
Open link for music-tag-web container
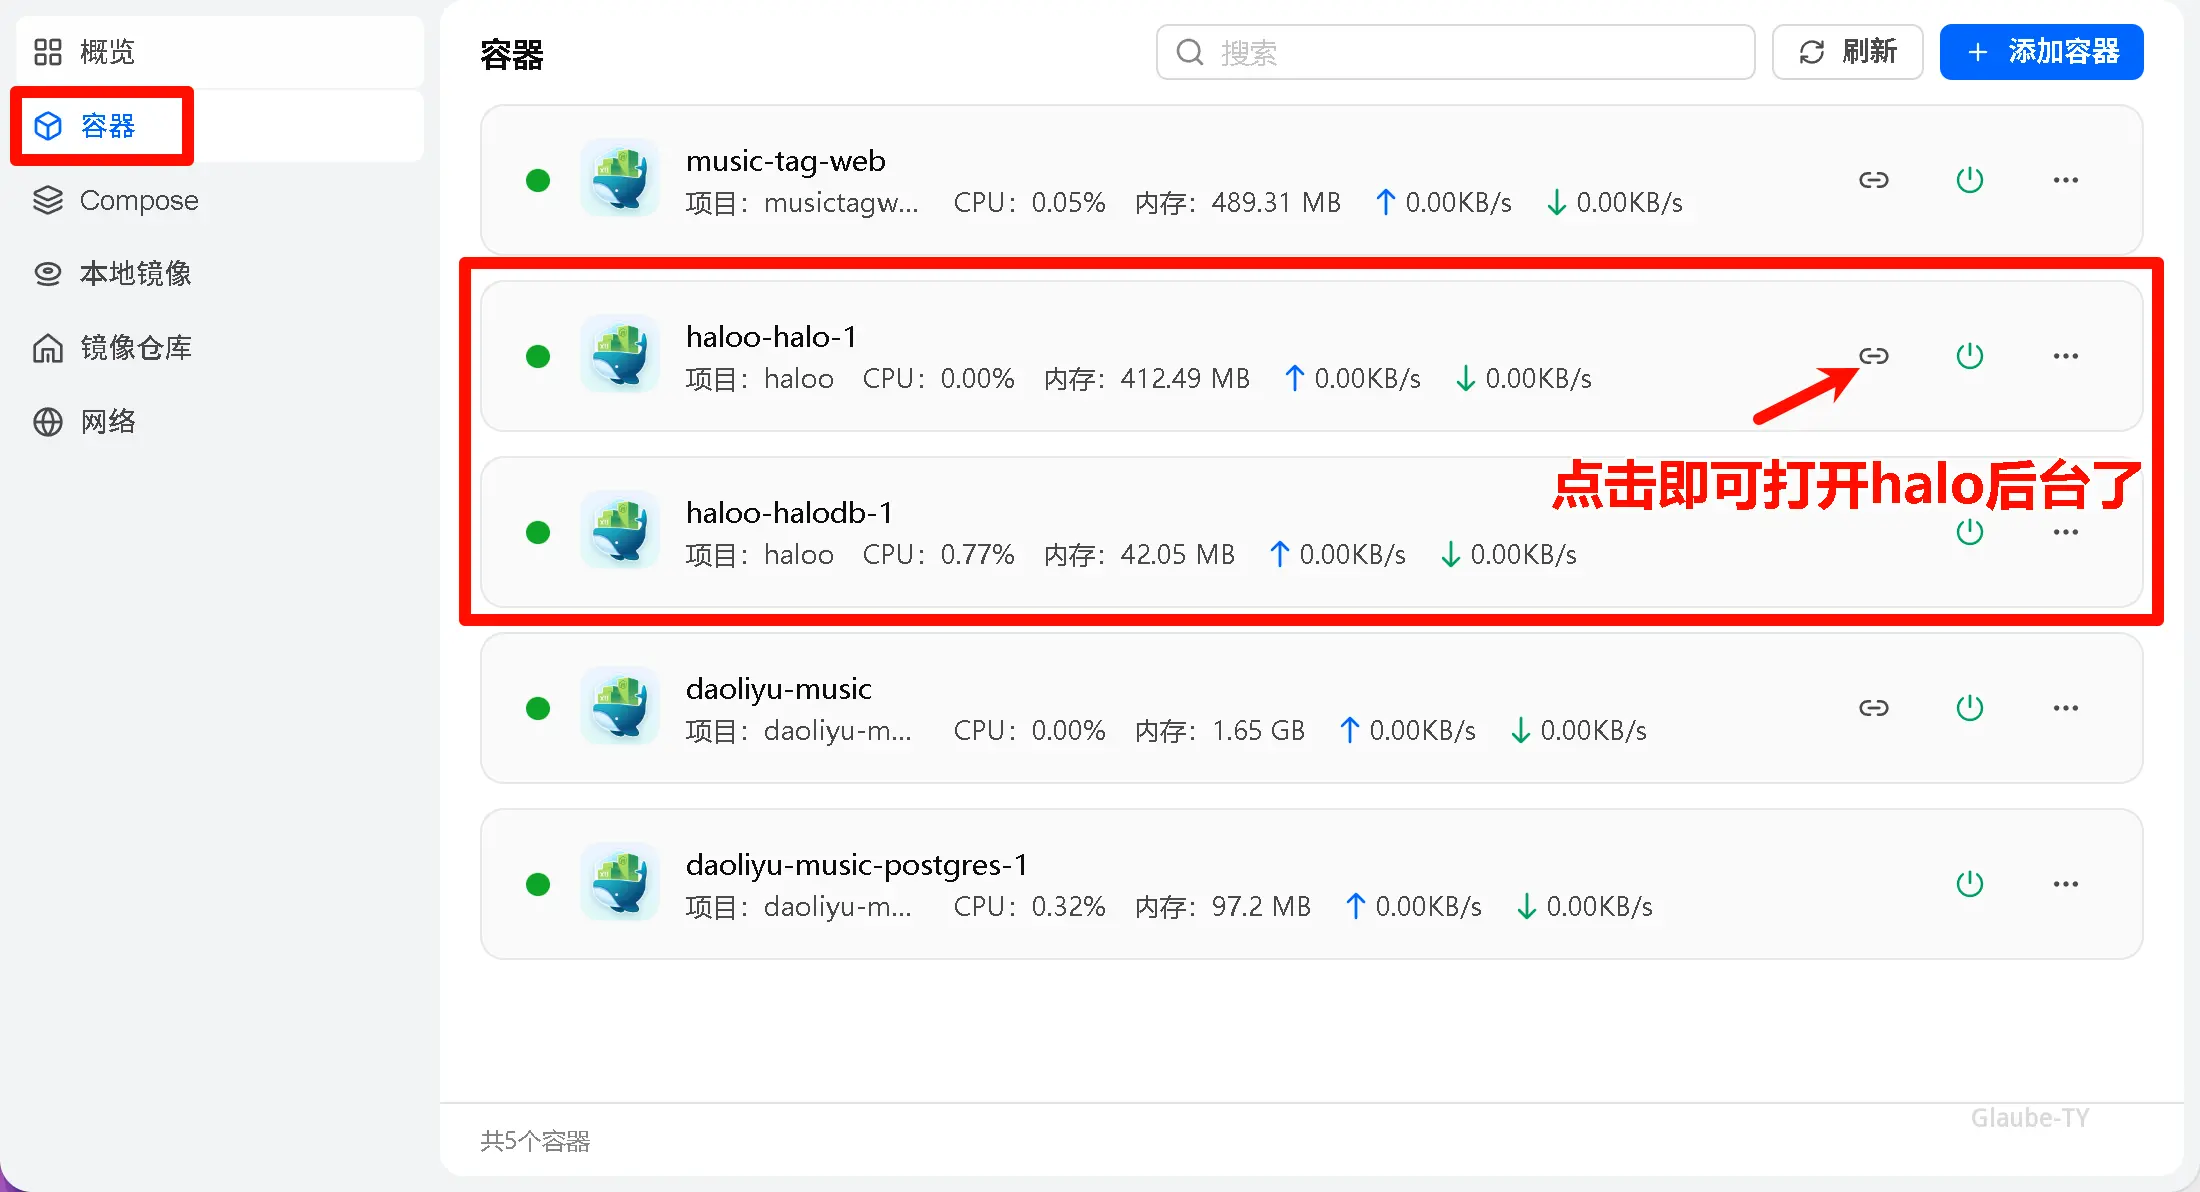pos(1873,180)
